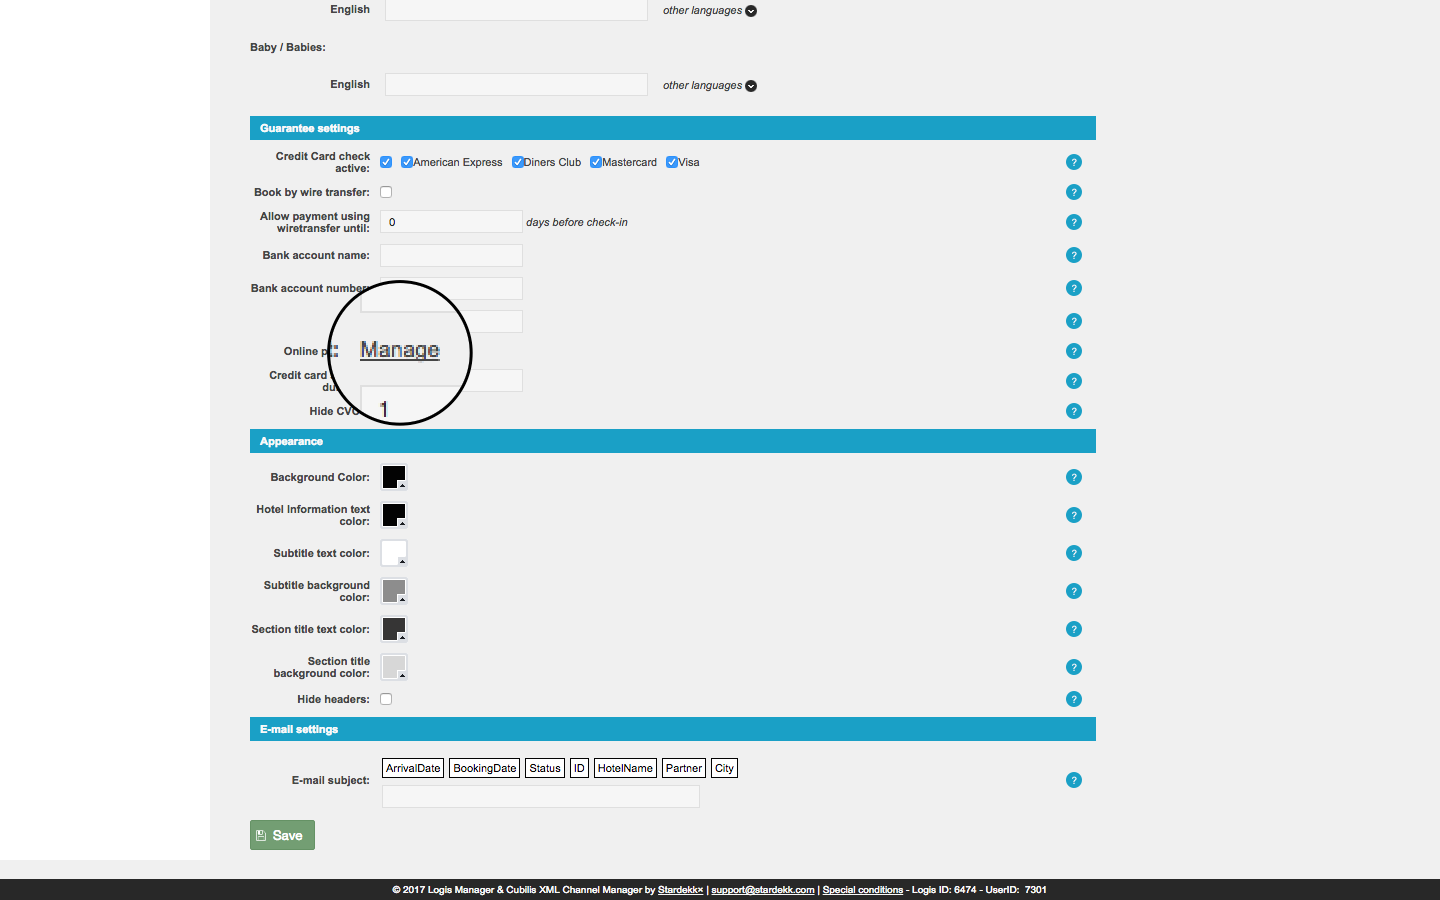Screen dimensions: 1440x900
Task: Open the Manage online payment link
Action: 400,350
